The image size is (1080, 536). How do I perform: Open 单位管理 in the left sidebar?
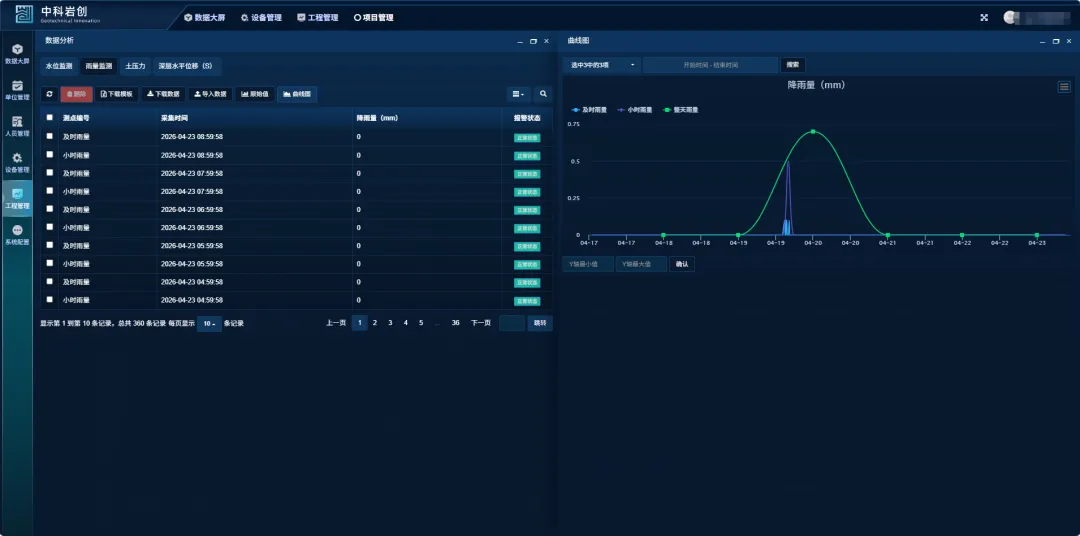(17, 90)
